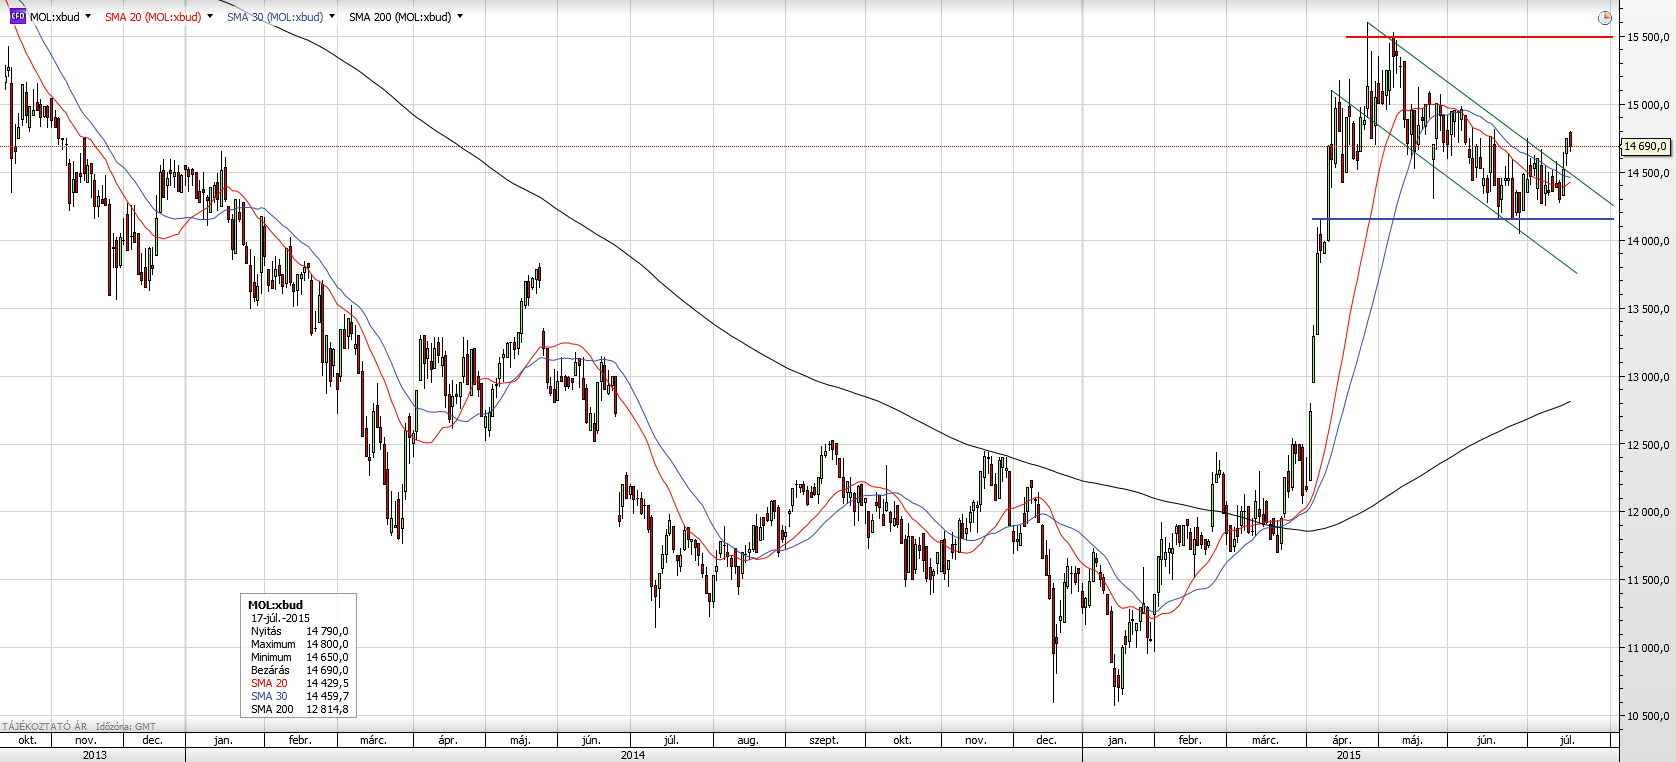Click the bold MOL:xbud info box title
This screenshot has height=762, width=1676.
[x=275, y=605]
